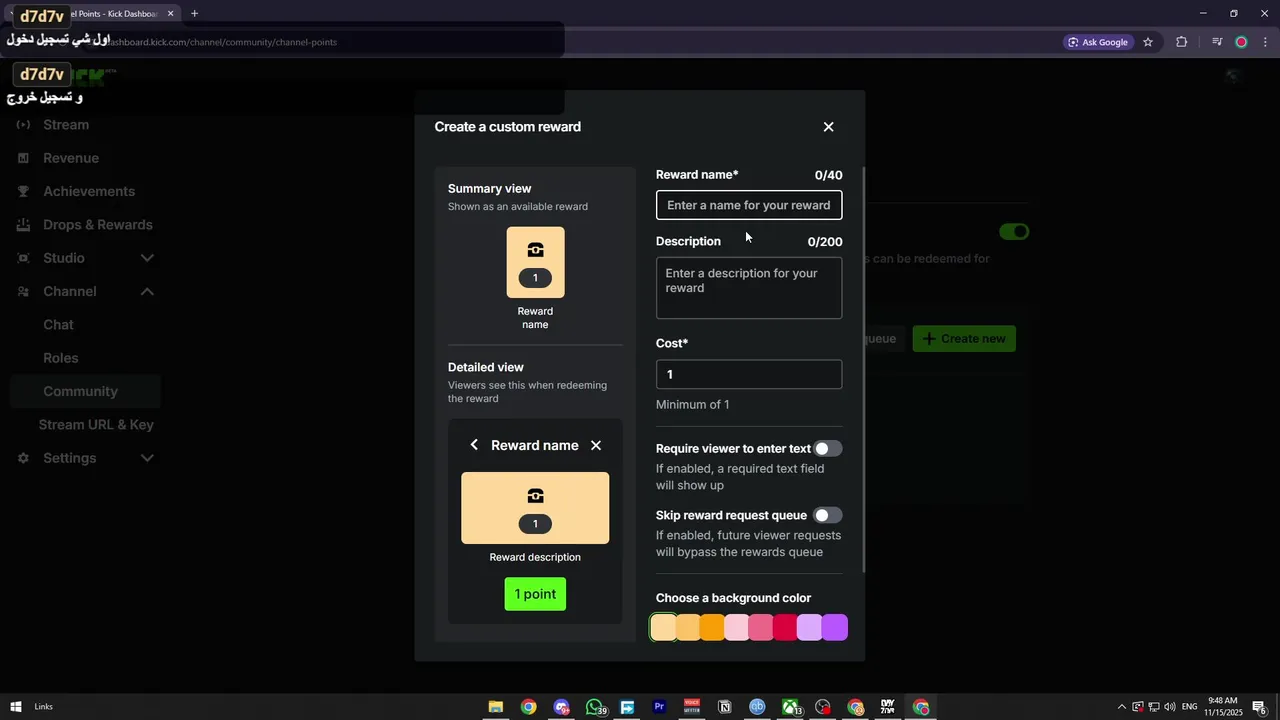
Task: Open the Chrome profile avatar
Action: pyautogui.click(x=1241, y=42)
